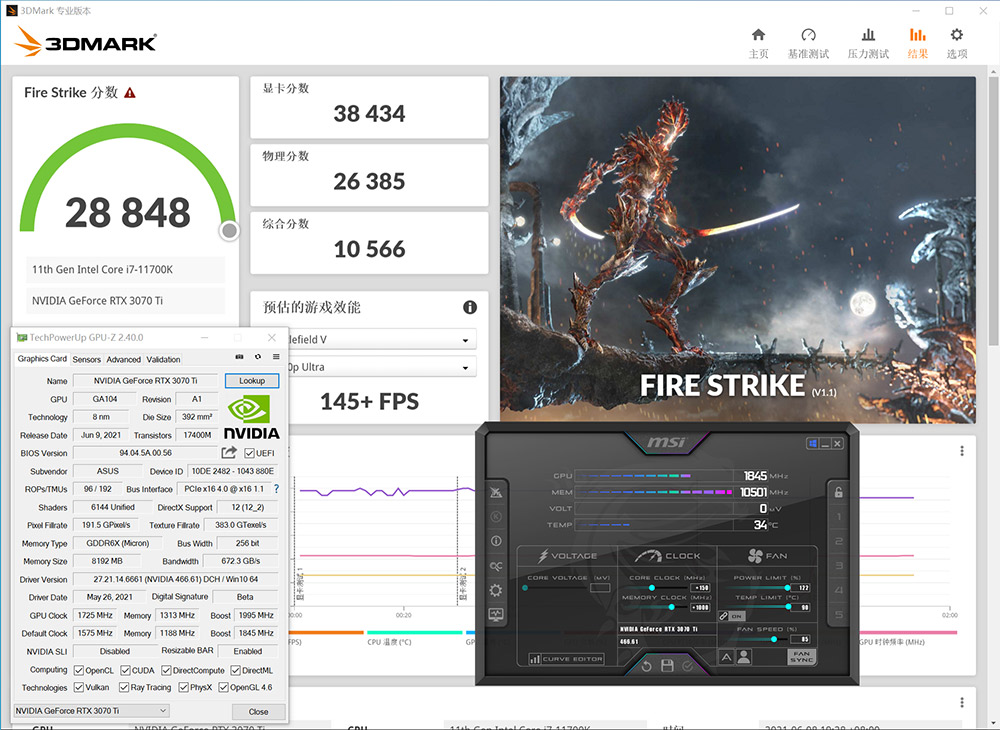Switch to the Advanced tab

point(124,360)
